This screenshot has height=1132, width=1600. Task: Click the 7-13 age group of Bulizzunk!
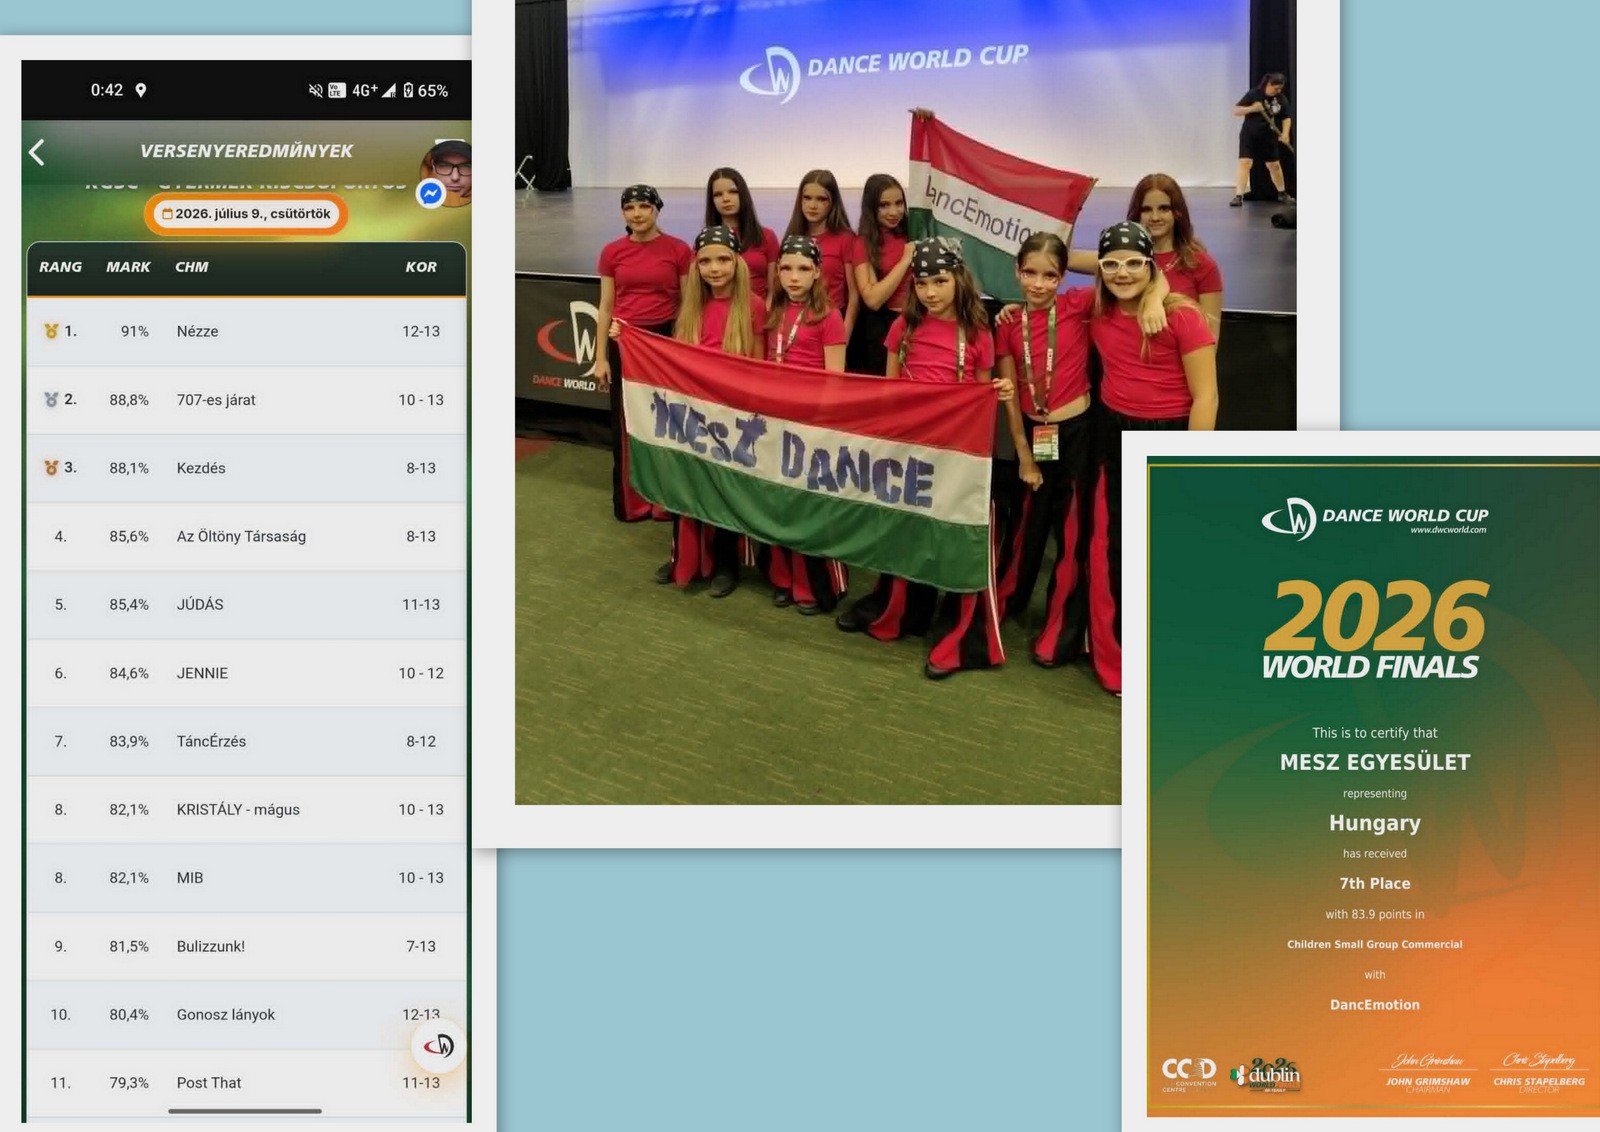coord(421,946)
